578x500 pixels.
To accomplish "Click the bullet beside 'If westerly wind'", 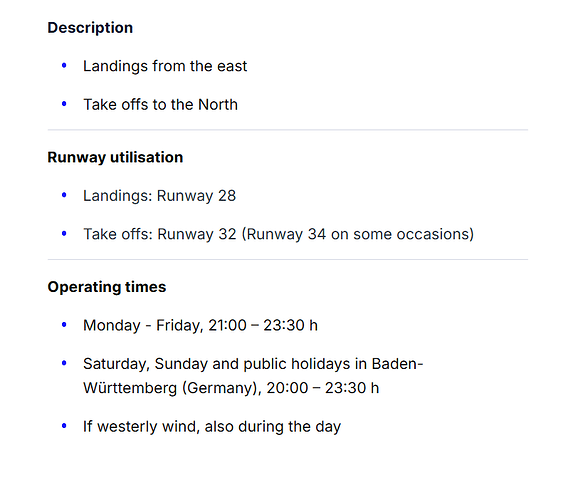I will coord(64,426).
